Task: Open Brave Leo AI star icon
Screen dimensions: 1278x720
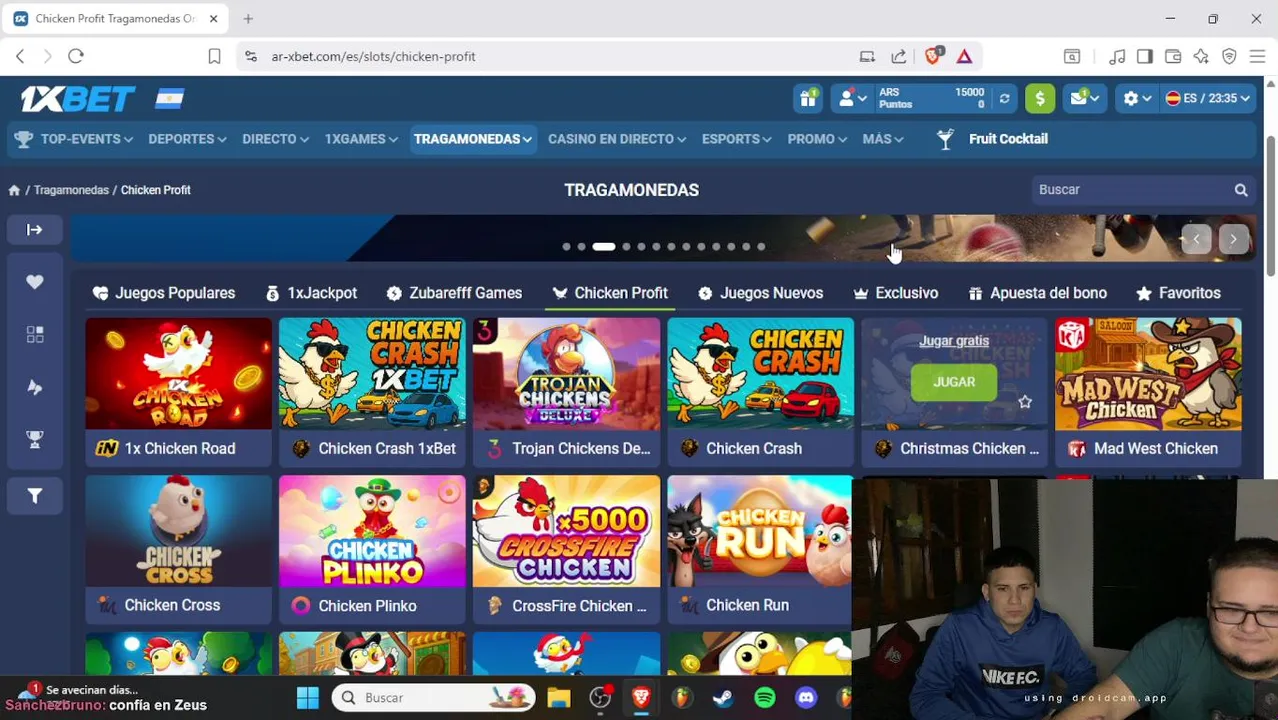Action: click(x=1201, y=57)
